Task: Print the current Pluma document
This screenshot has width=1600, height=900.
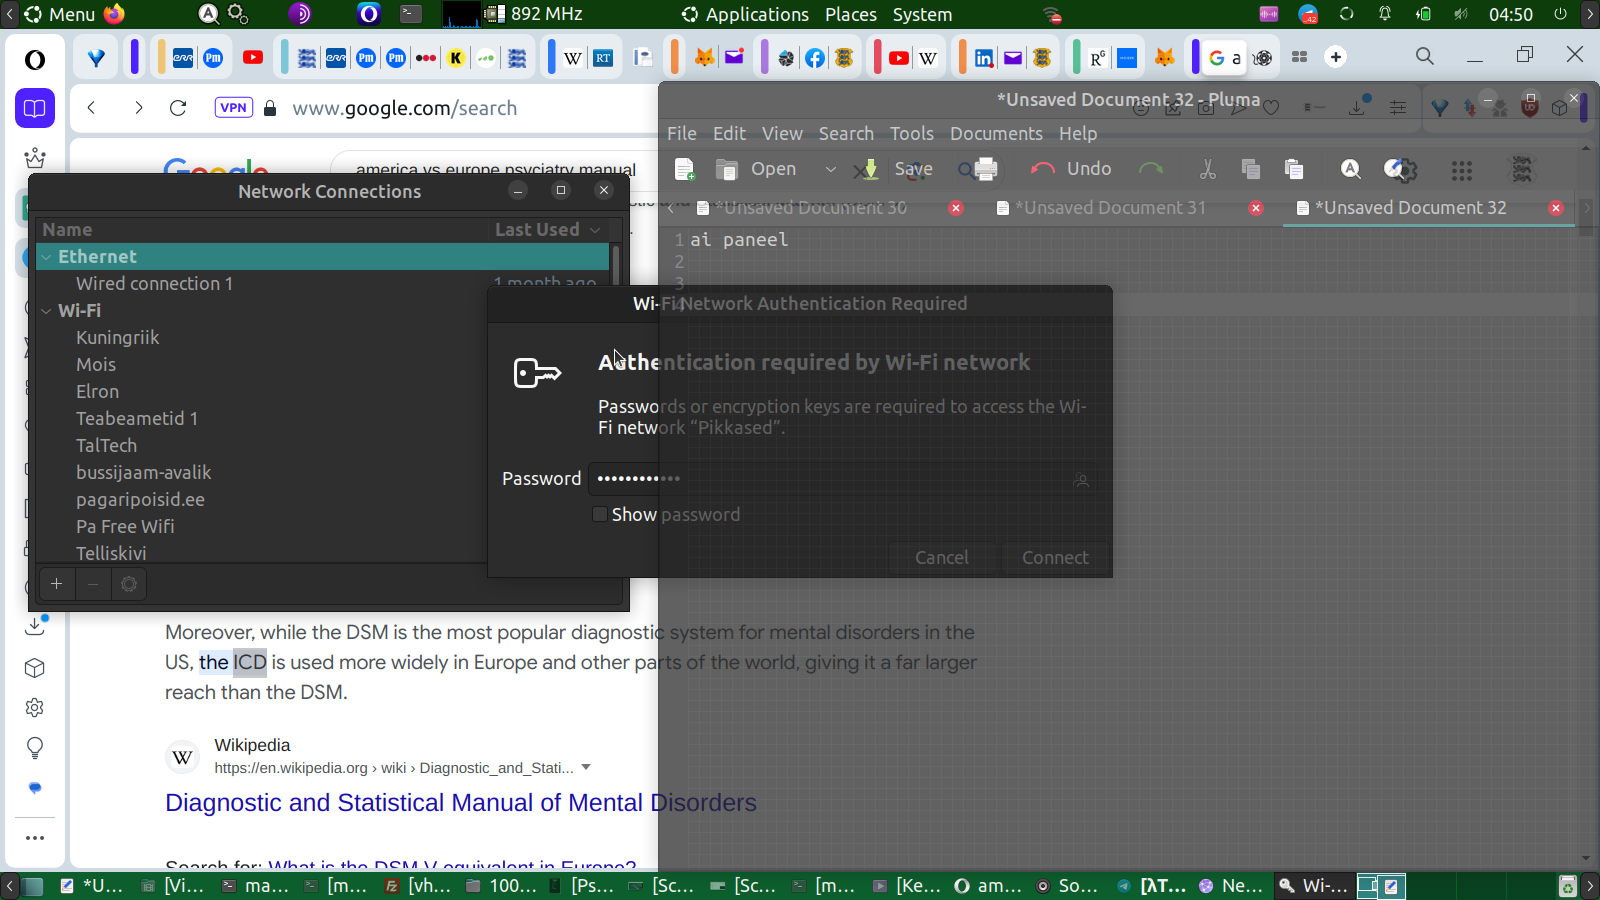Action: (x=985, y=170)
